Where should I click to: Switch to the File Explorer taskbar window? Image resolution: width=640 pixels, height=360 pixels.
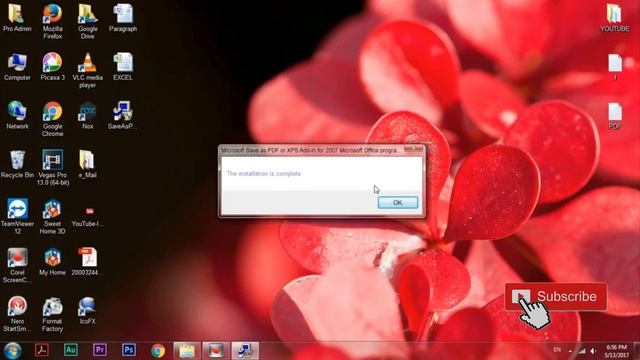(x=187, y=351)
